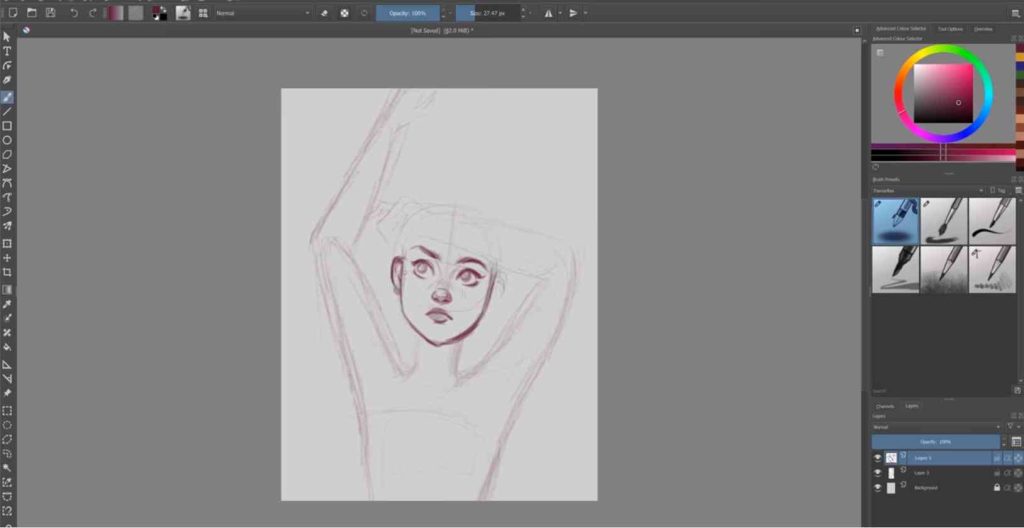The image size is (1024, 528).
Task: Select the Dynamic Brush tool
Action: (x=7, y=212)
